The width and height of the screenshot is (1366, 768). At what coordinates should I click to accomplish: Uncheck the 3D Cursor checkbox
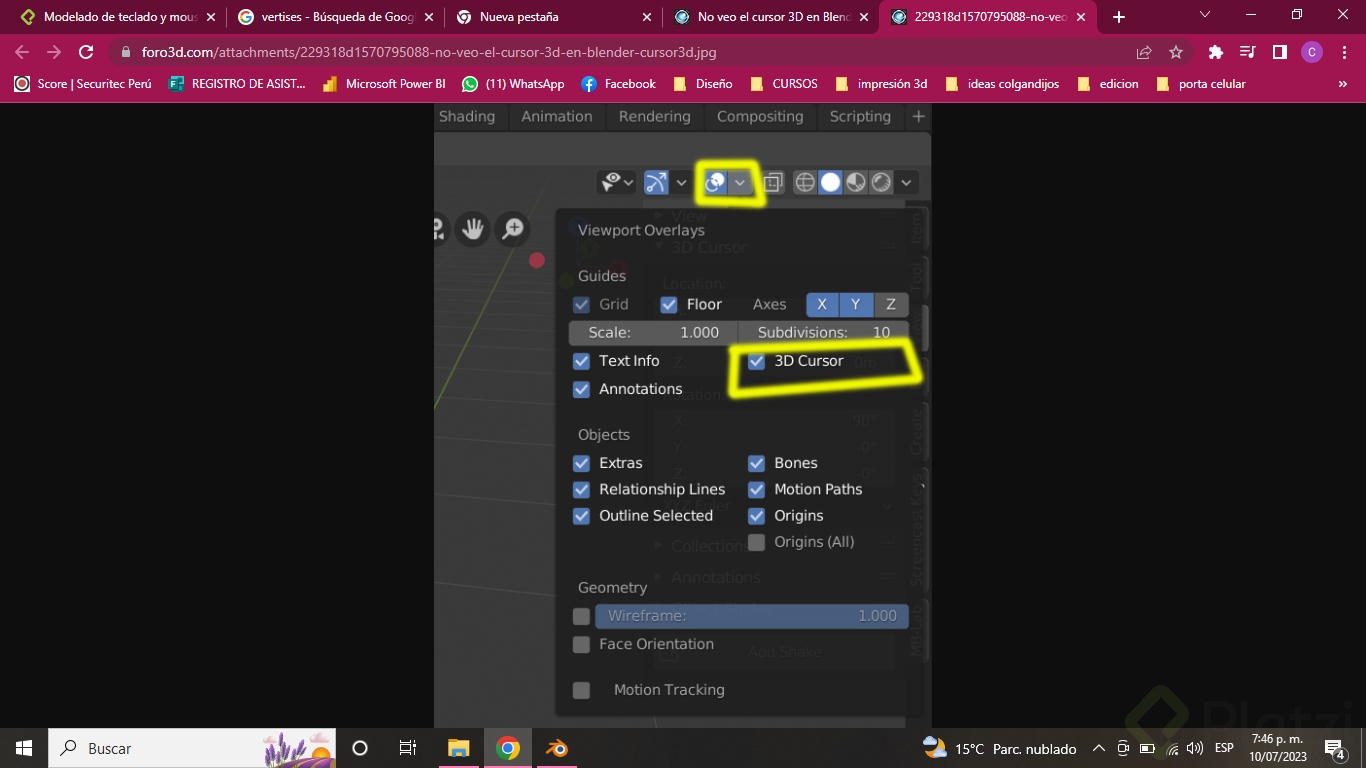coord(757,361)
